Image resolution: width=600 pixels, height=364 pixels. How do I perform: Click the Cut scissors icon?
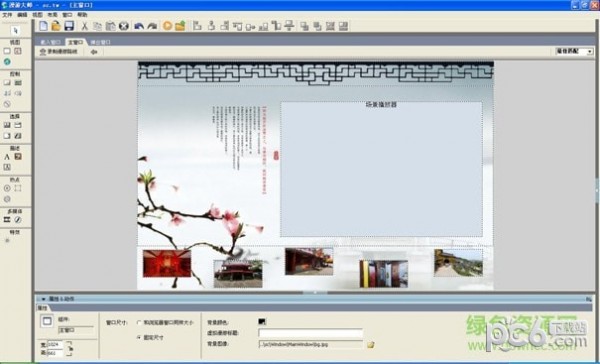coord(85,26)
